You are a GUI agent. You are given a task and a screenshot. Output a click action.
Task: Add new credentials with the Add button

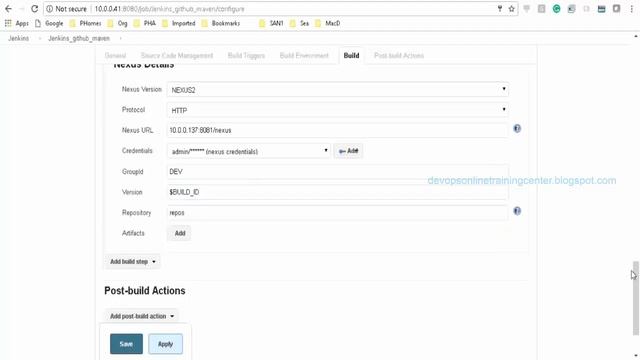pyautogui.click(x=348, y=151)
